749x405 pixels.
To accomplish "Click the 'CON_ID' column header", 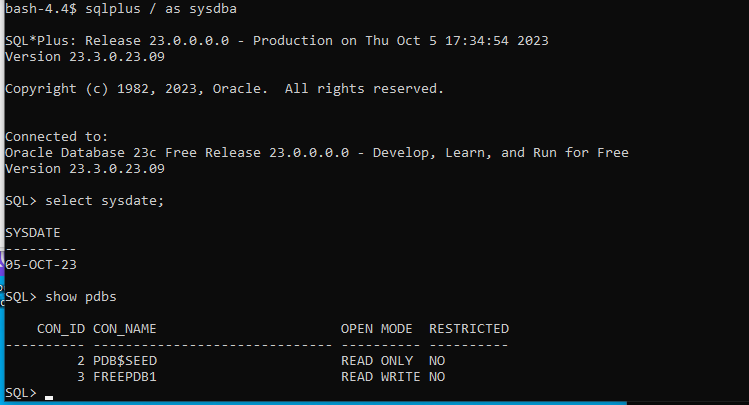I will click(x=61, y=329).
